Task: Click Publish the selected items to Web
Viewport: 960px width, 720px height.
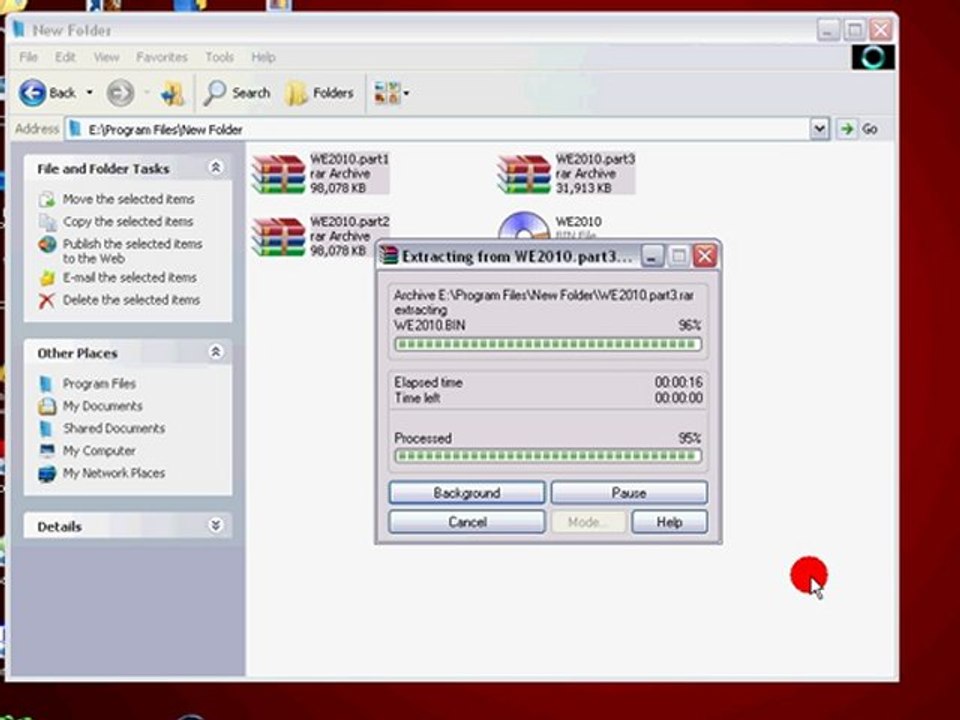Action: [x=132, y=251]
